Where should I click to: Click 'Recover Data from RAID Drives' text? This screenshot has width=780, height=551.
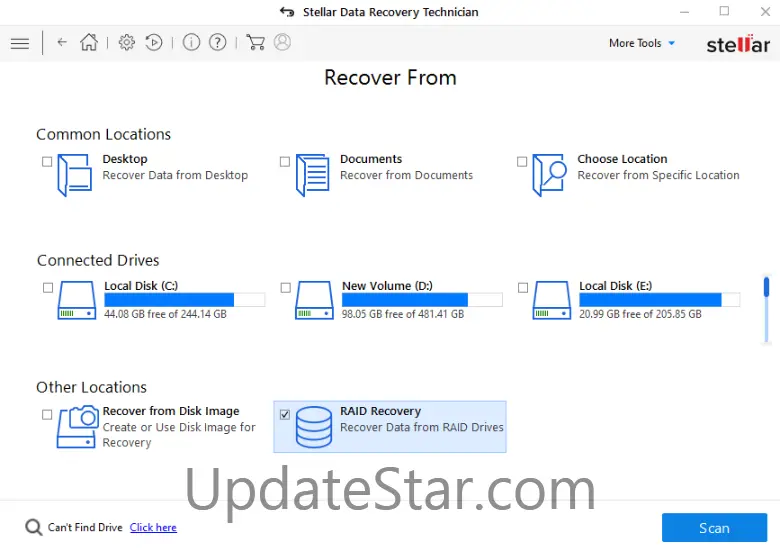pyautogui.click(x=422, y=427)
